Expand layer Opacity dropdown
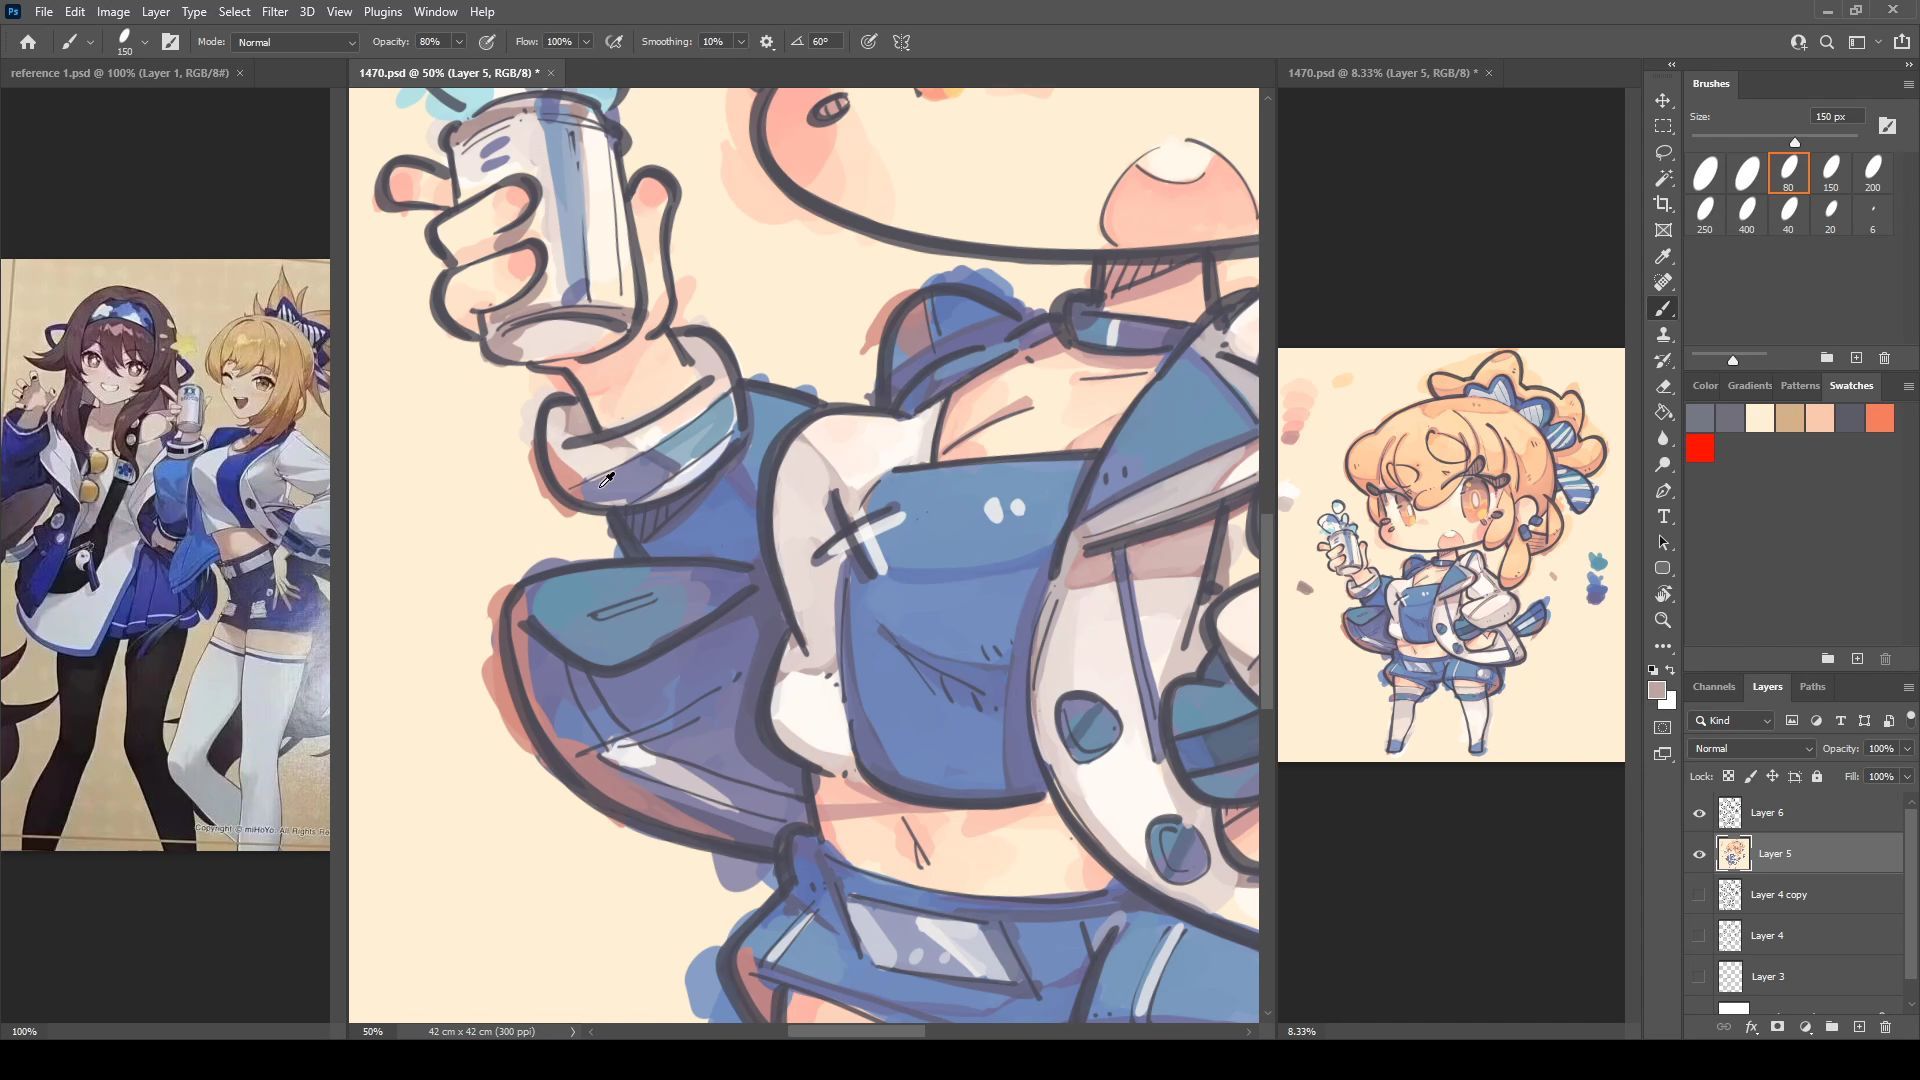 click(1907, 749)
